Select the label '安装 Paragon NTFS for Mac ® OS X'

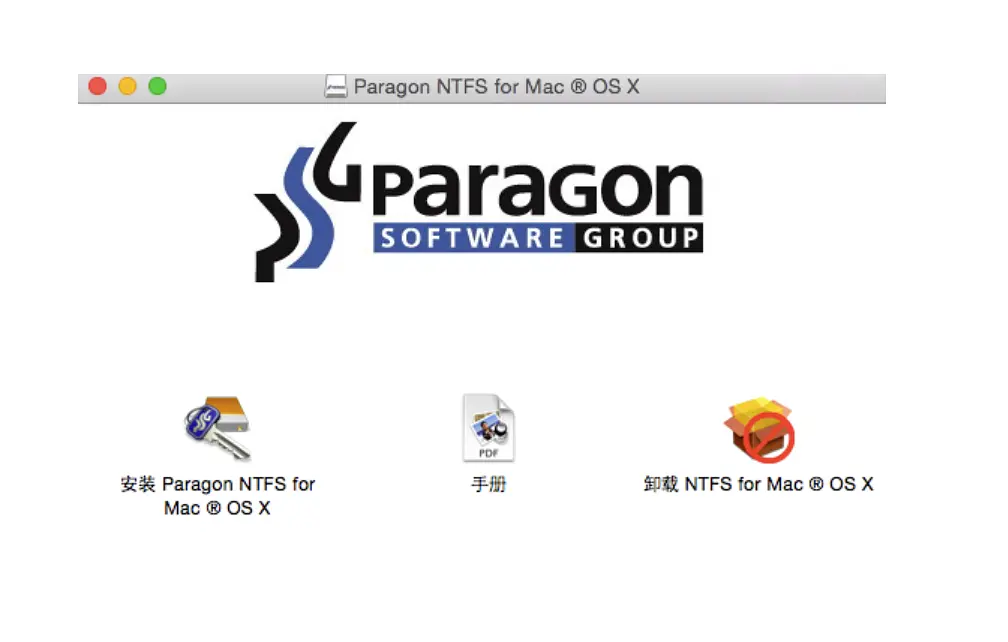[217, 496]
